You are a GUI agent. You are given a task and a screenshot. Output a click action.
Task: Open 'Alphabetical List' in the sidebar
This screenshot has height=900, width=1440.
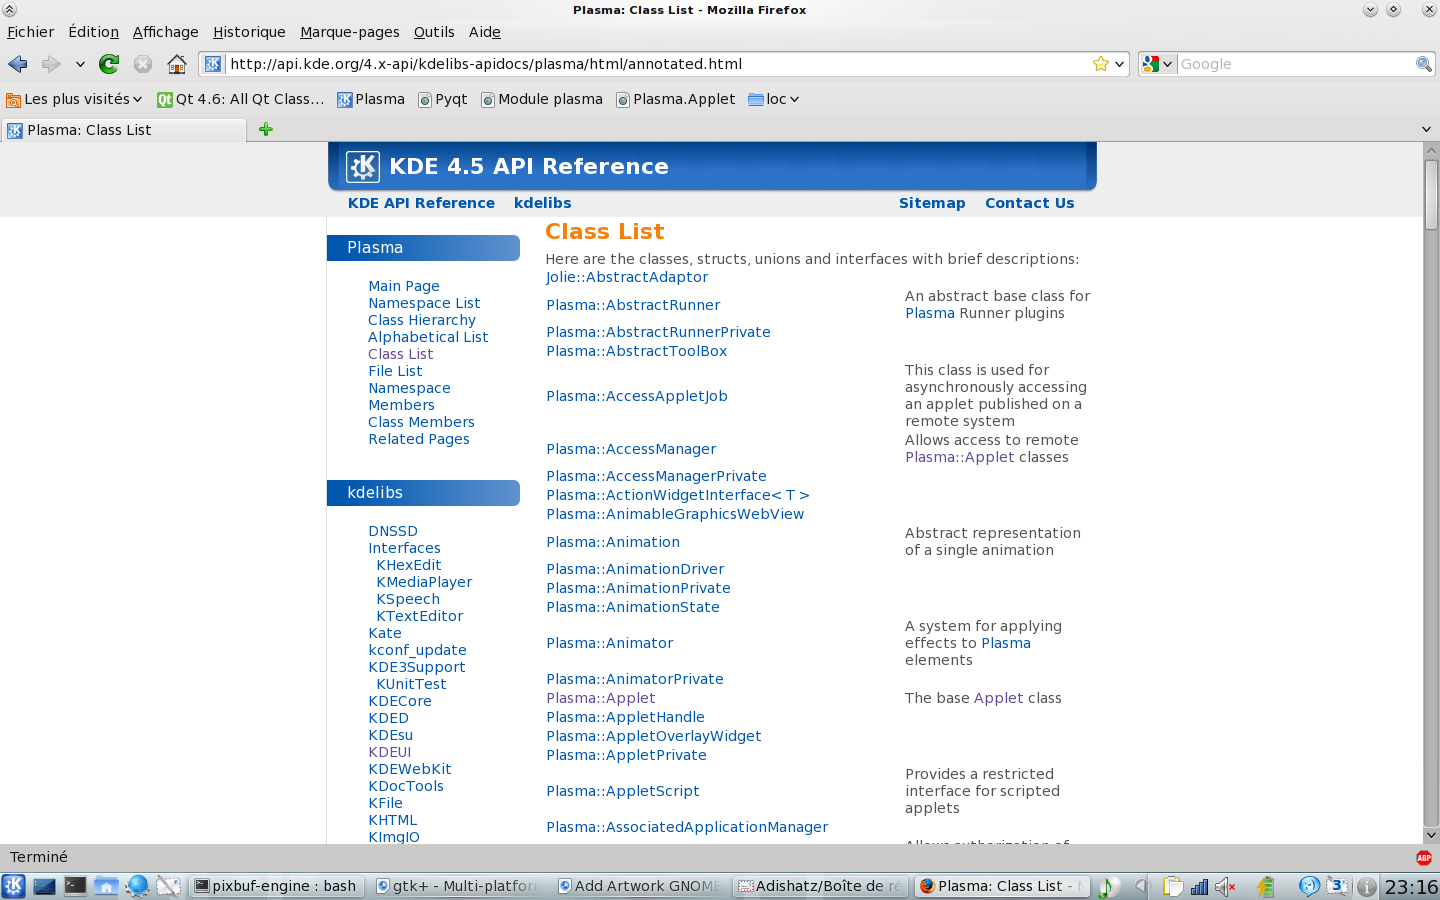coord(428,337)
